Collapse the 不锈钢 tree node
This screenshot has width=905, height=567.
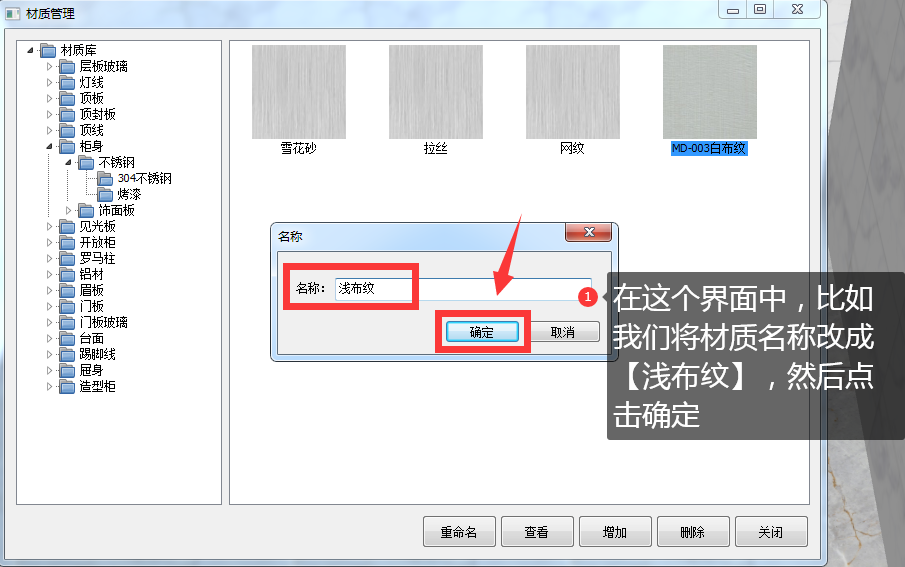coord(69,163)
